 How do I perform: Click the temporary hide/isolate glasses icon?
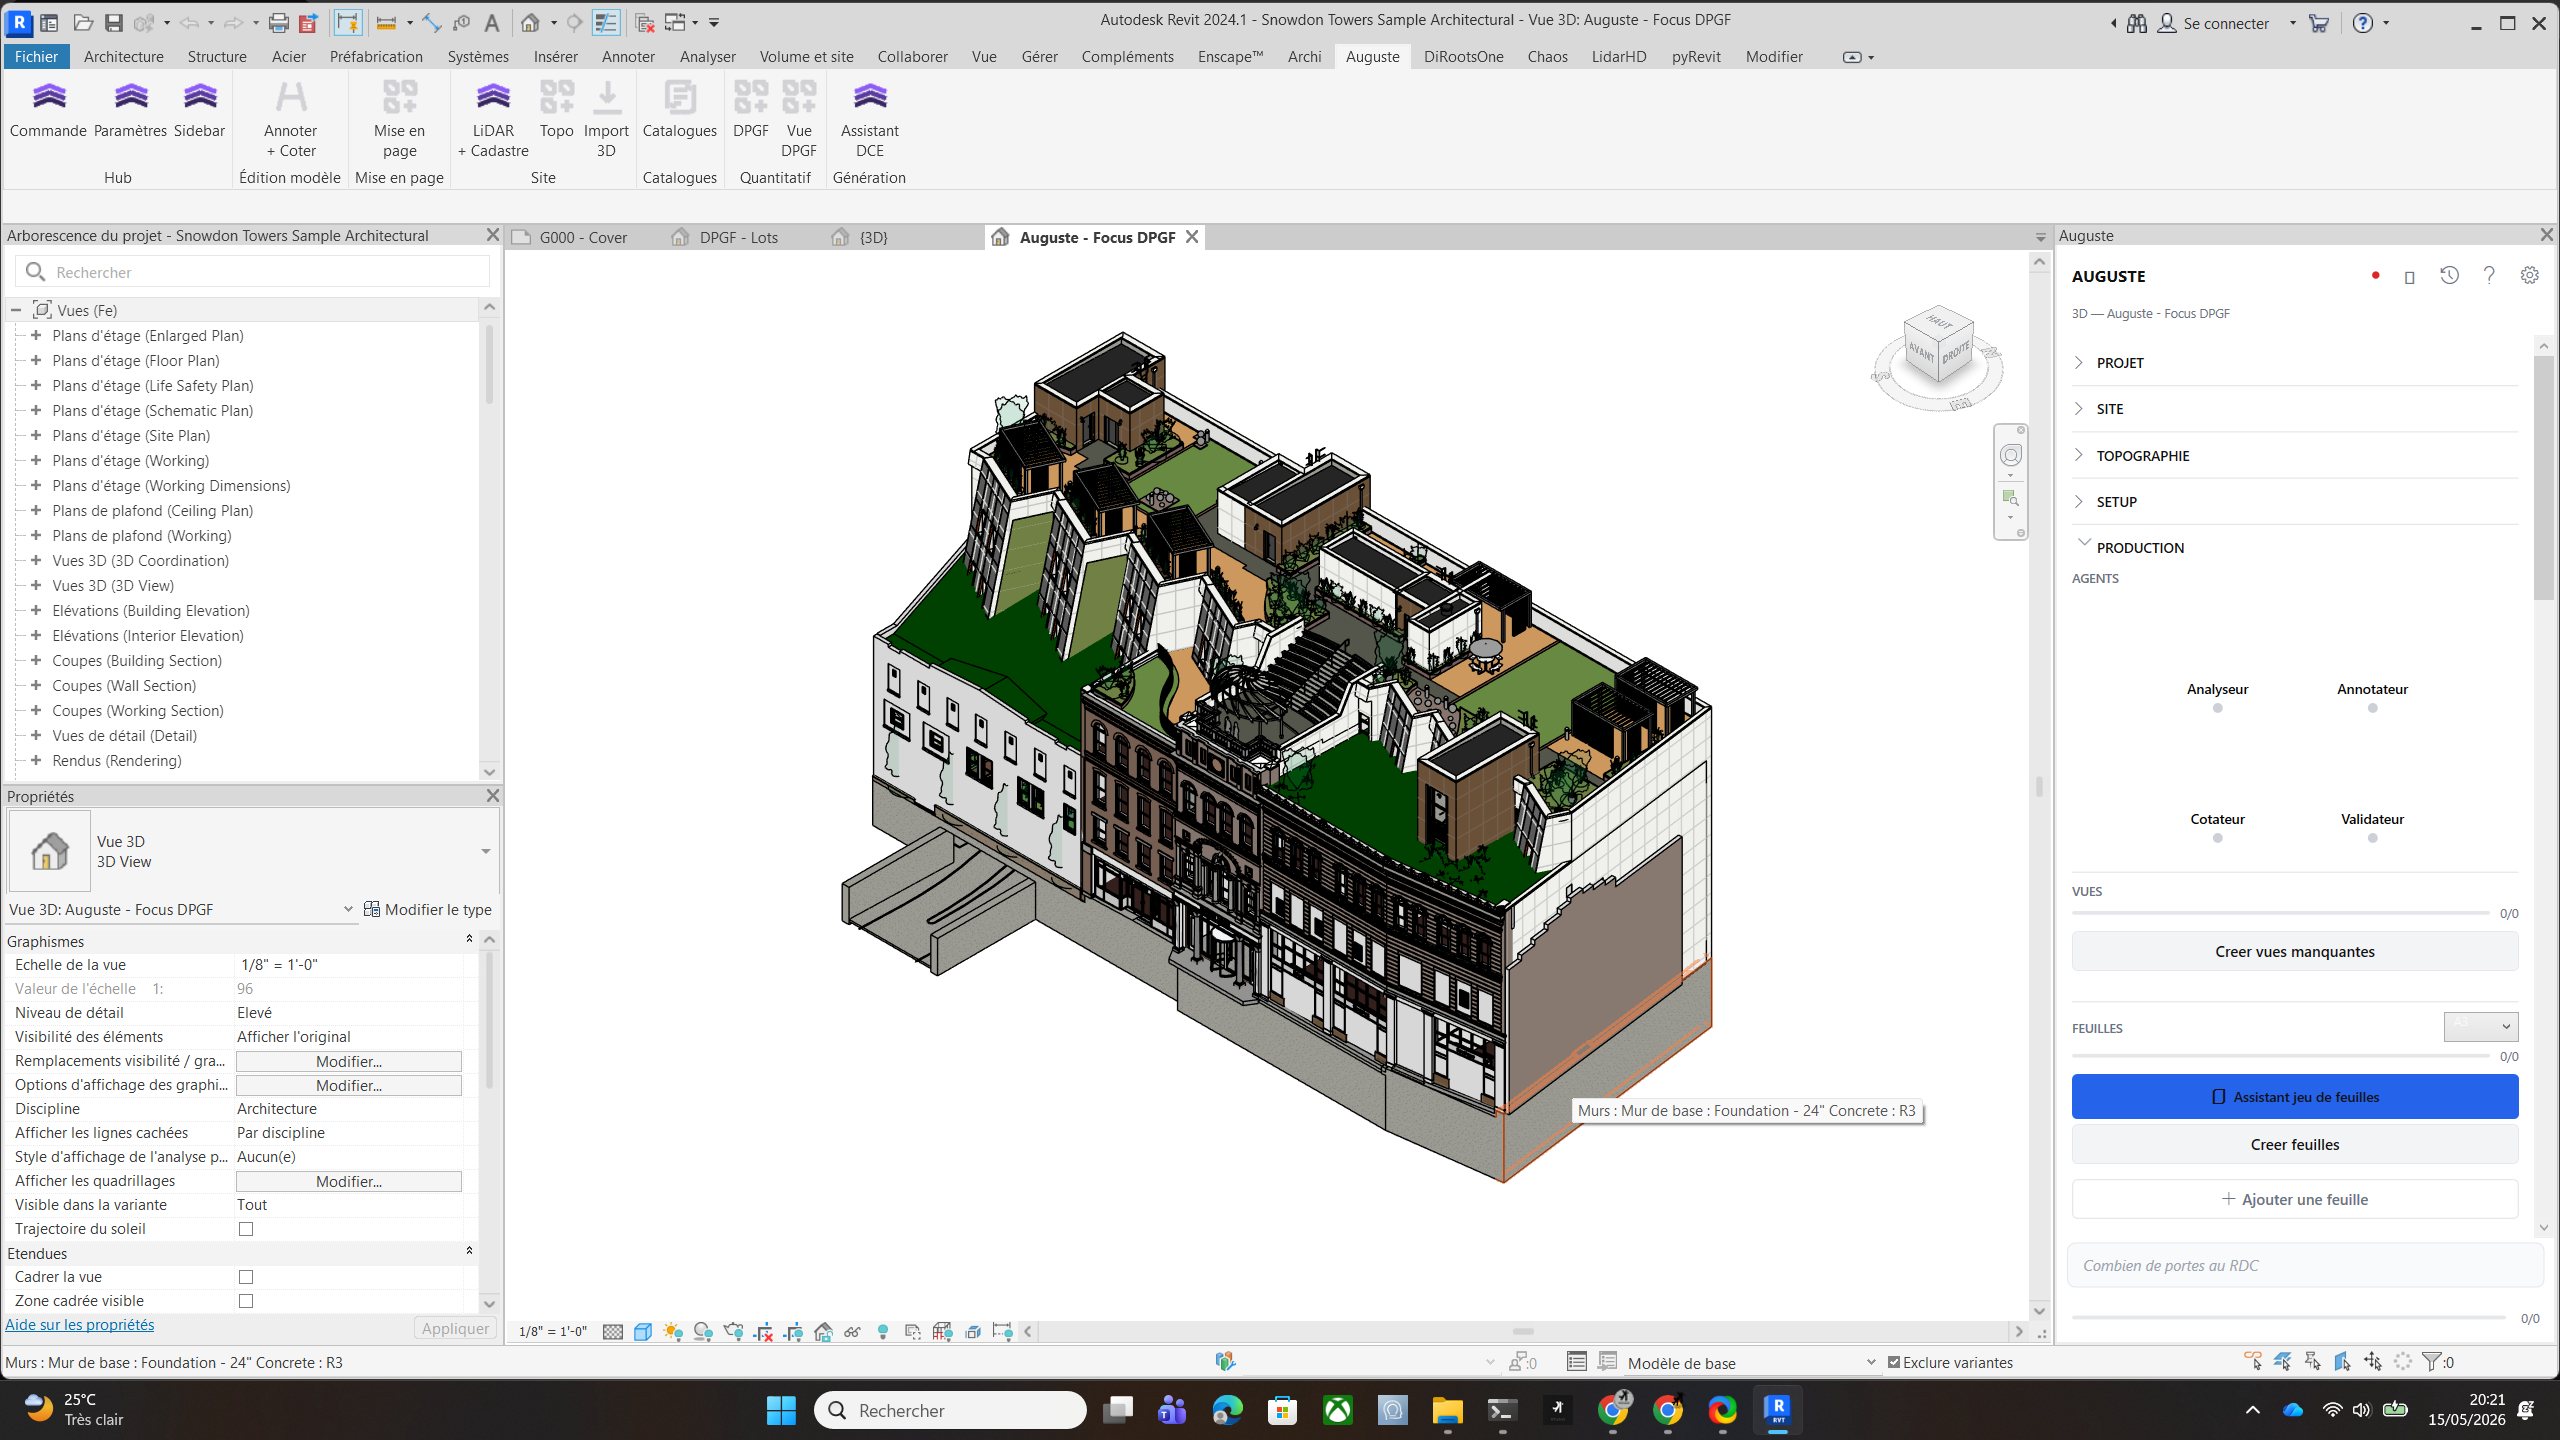853,1332
